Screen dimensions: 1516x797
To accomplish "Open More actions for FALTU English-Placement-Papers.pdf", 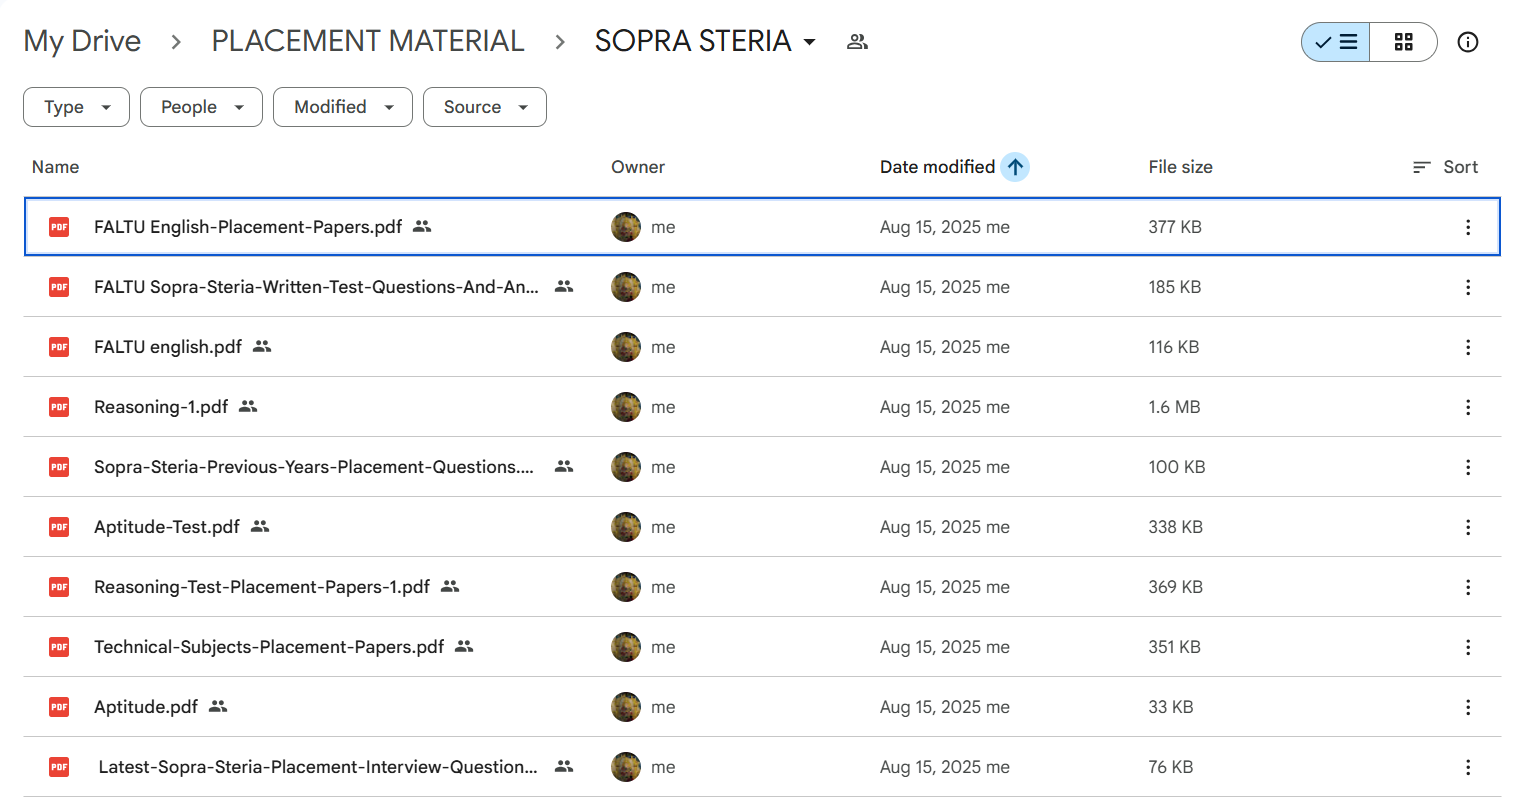I will 1467,227.
